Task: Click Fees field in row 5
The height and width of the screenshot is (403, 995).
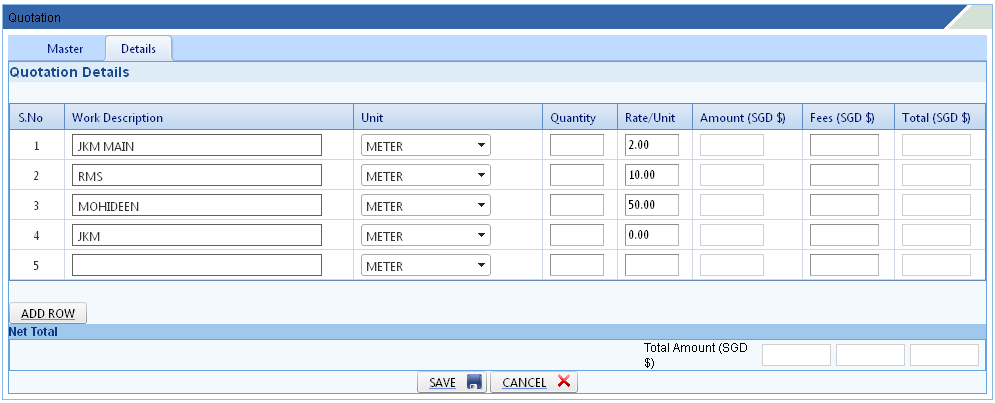Action: (845, 265)
